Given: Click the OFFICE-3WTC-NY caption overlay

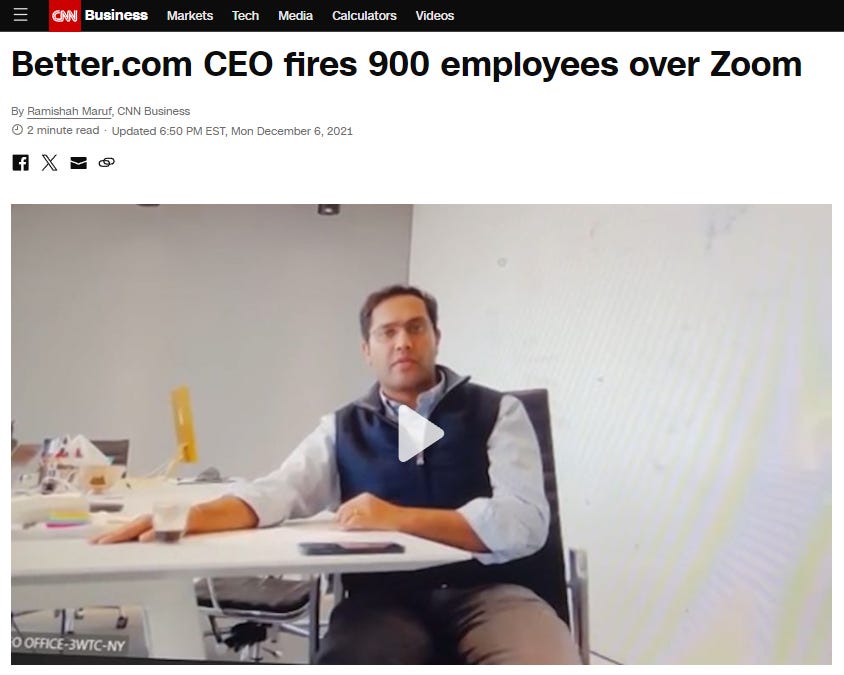Looking at the screenshot, I should click(68, 644).
